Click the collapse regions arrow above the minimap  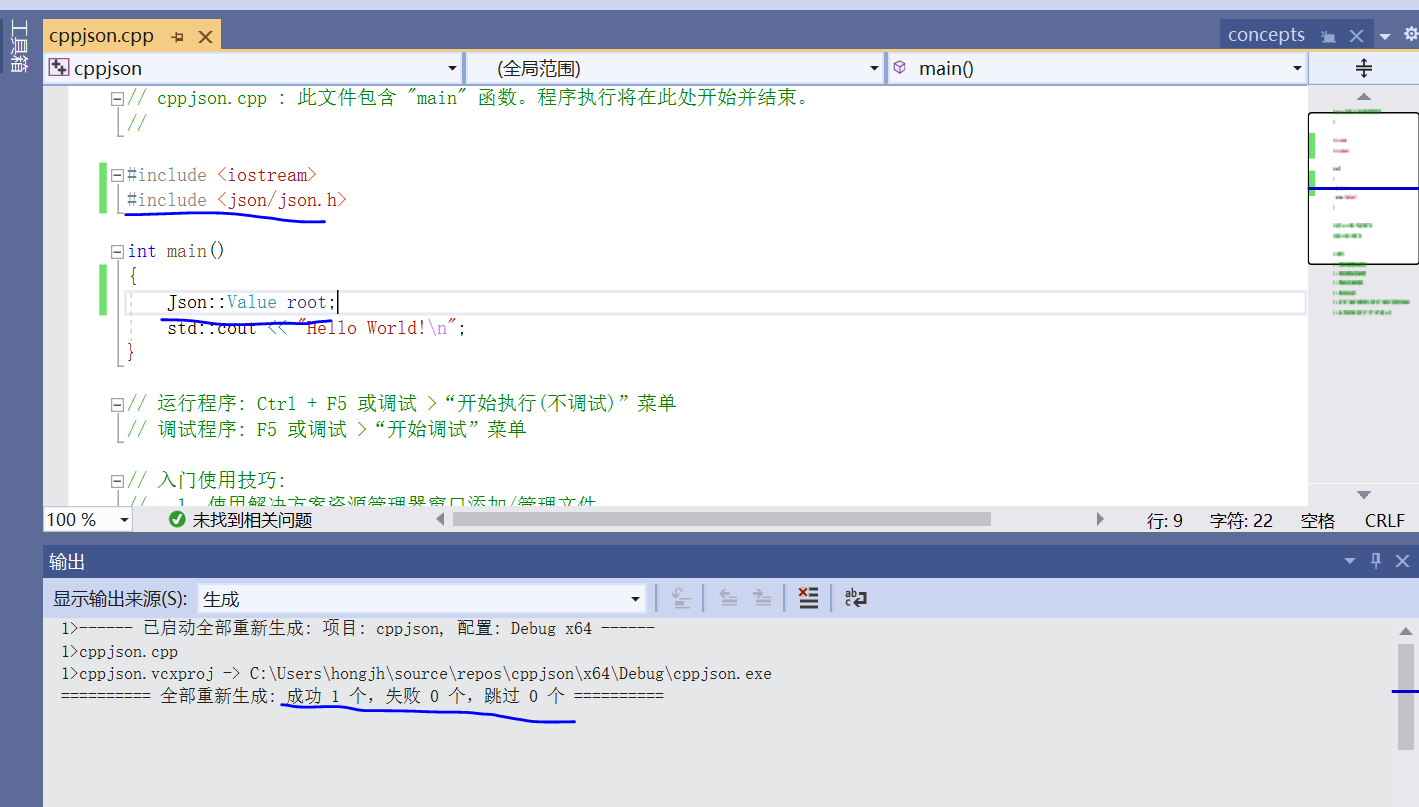coord(1363,96)
